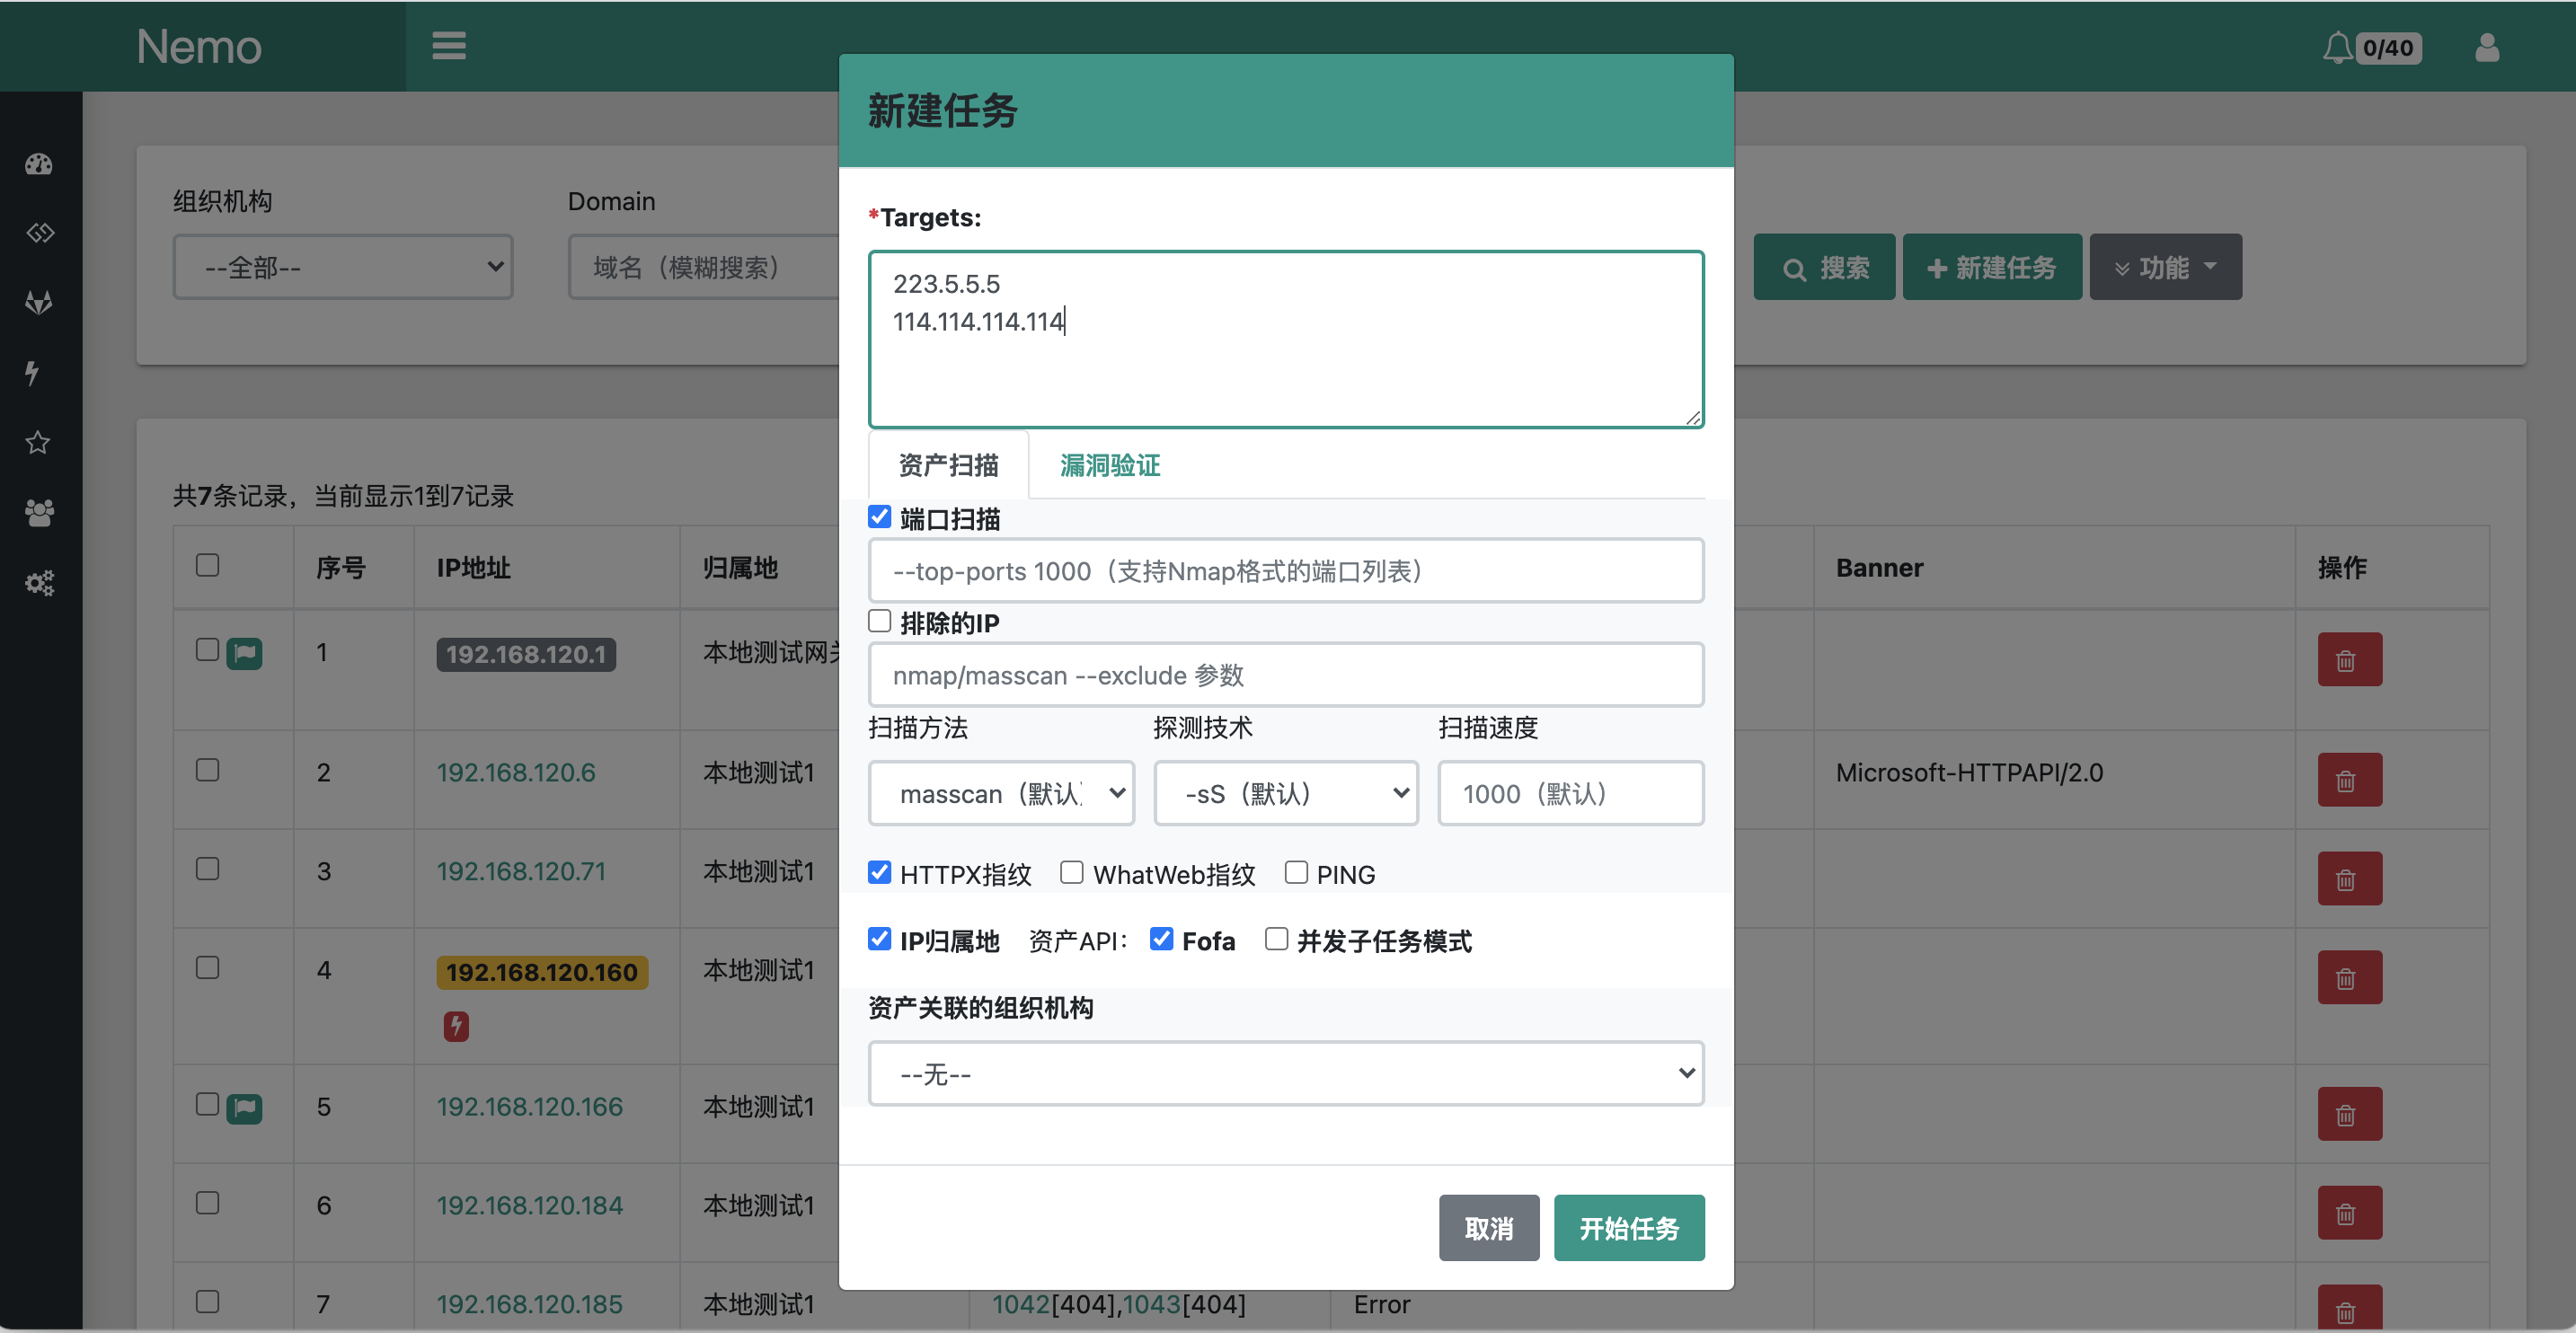This screenshot has width=2576, height=1333.
Task: Click the star icon in sidebar
Action: point(38,442)
